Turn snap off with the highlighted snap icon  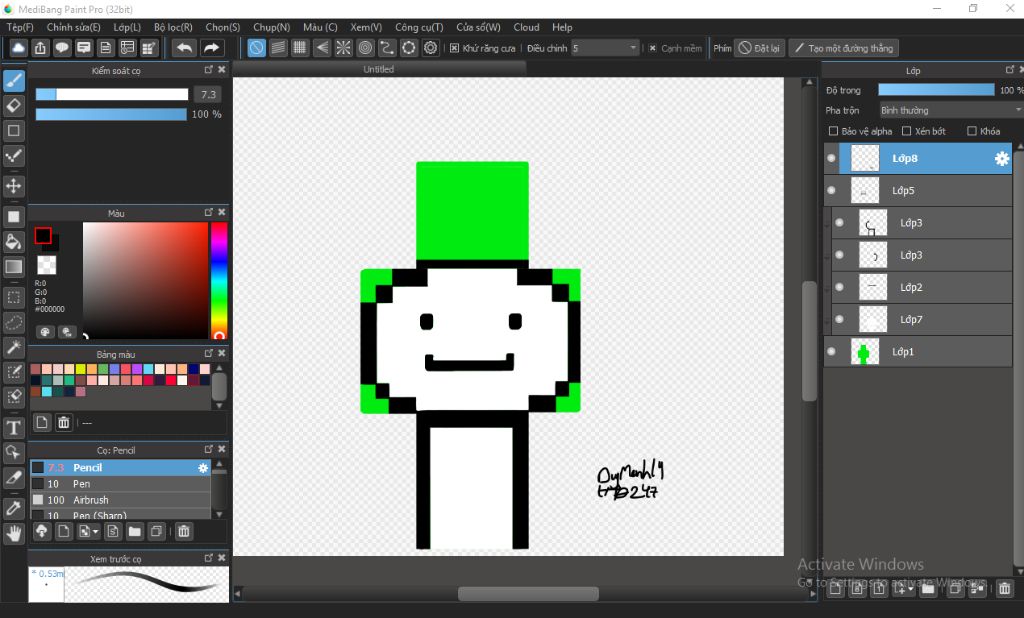pos(257,48)
